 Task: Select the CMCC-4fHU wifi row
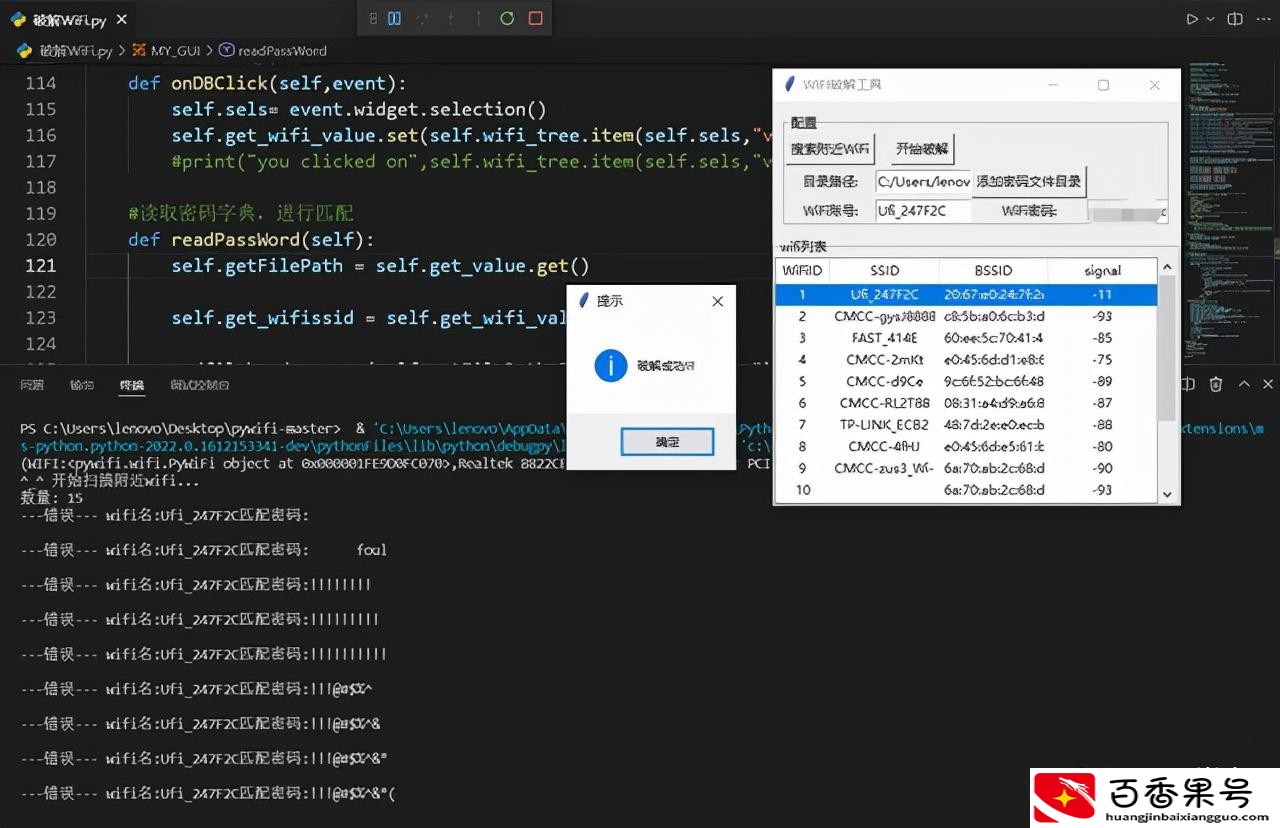tap(966, 446)
